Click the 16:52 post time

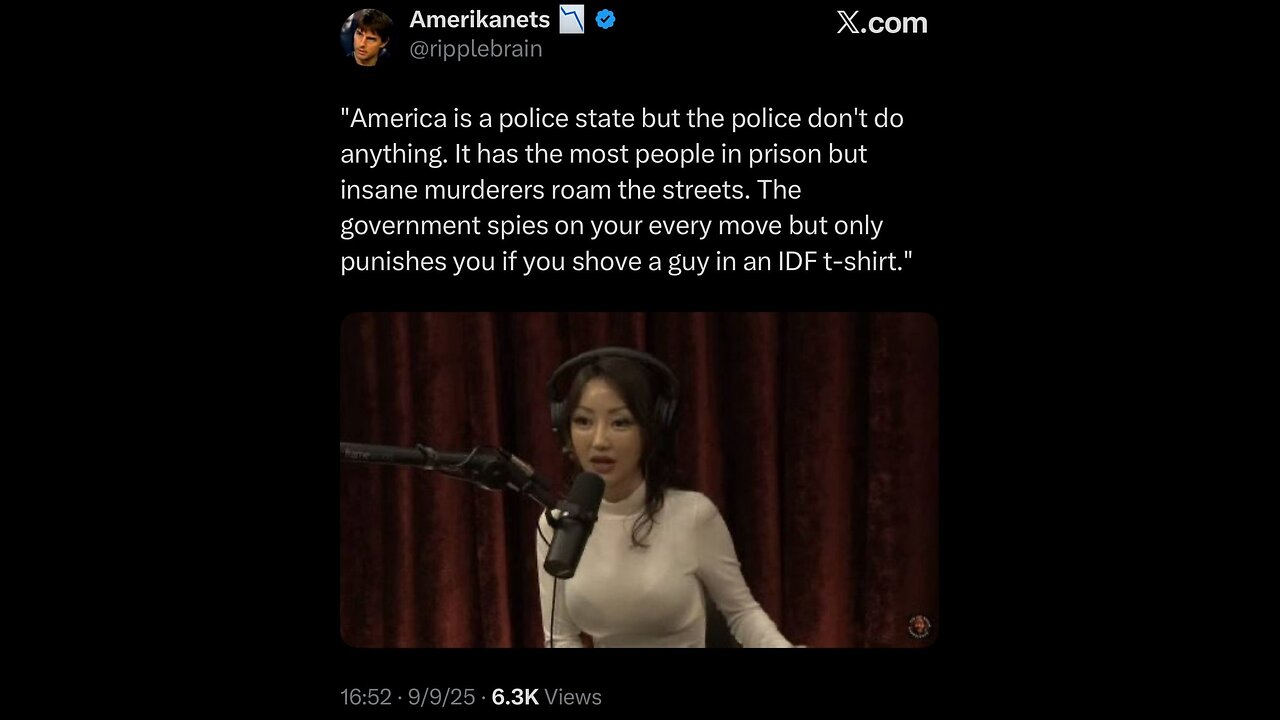pyautogui.click(x=366, y=697)
